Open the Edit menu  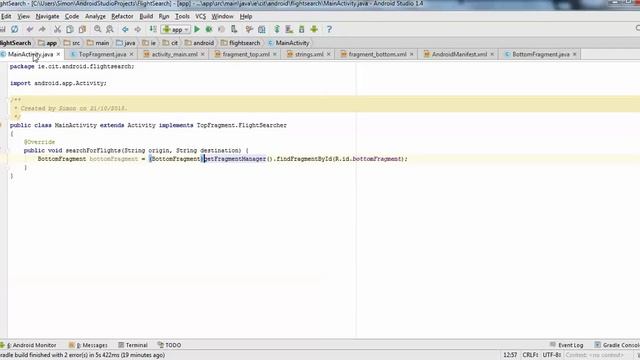coord(6,16)
